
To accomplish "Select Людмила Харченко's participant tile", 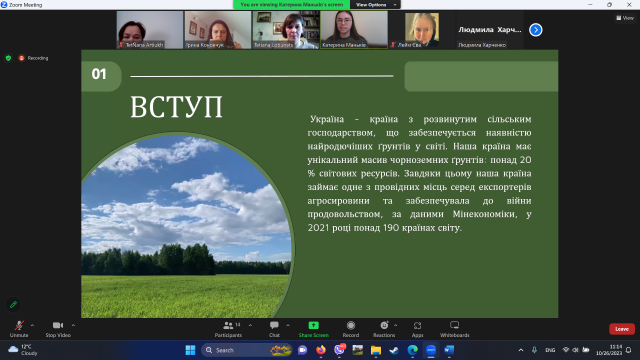I will (490, 30).
